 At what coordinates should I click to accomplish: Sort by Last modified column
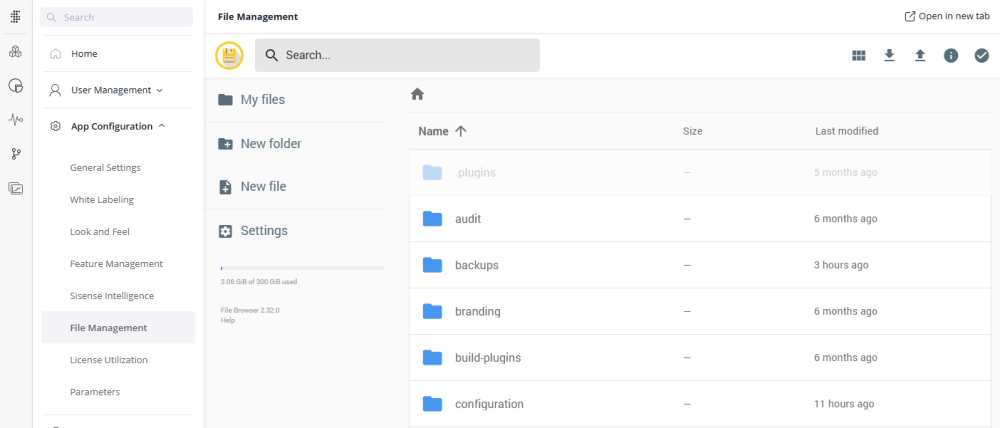[x=846, y=131]
